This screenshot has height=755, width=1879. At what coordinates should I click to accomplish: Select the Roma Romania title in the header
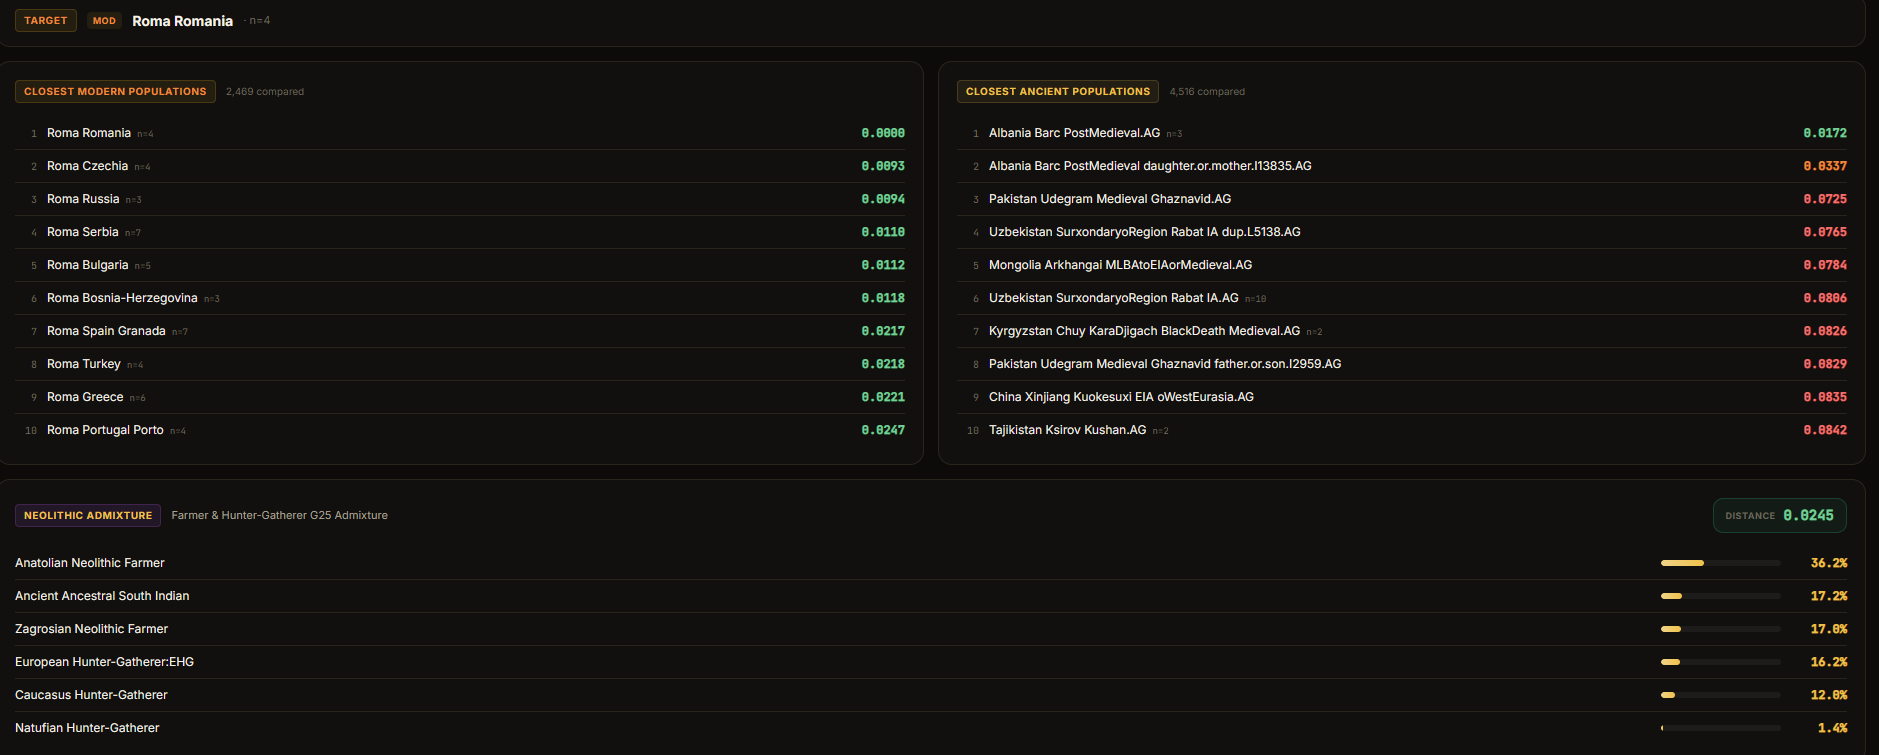point(182,21)
